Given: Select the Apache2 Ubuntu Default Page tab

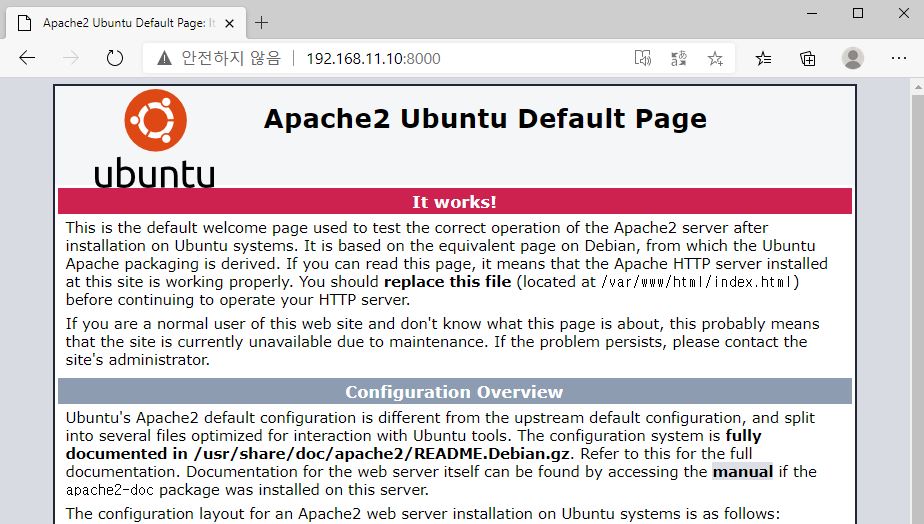Looking at the screenshot, I should coord(126,23).
